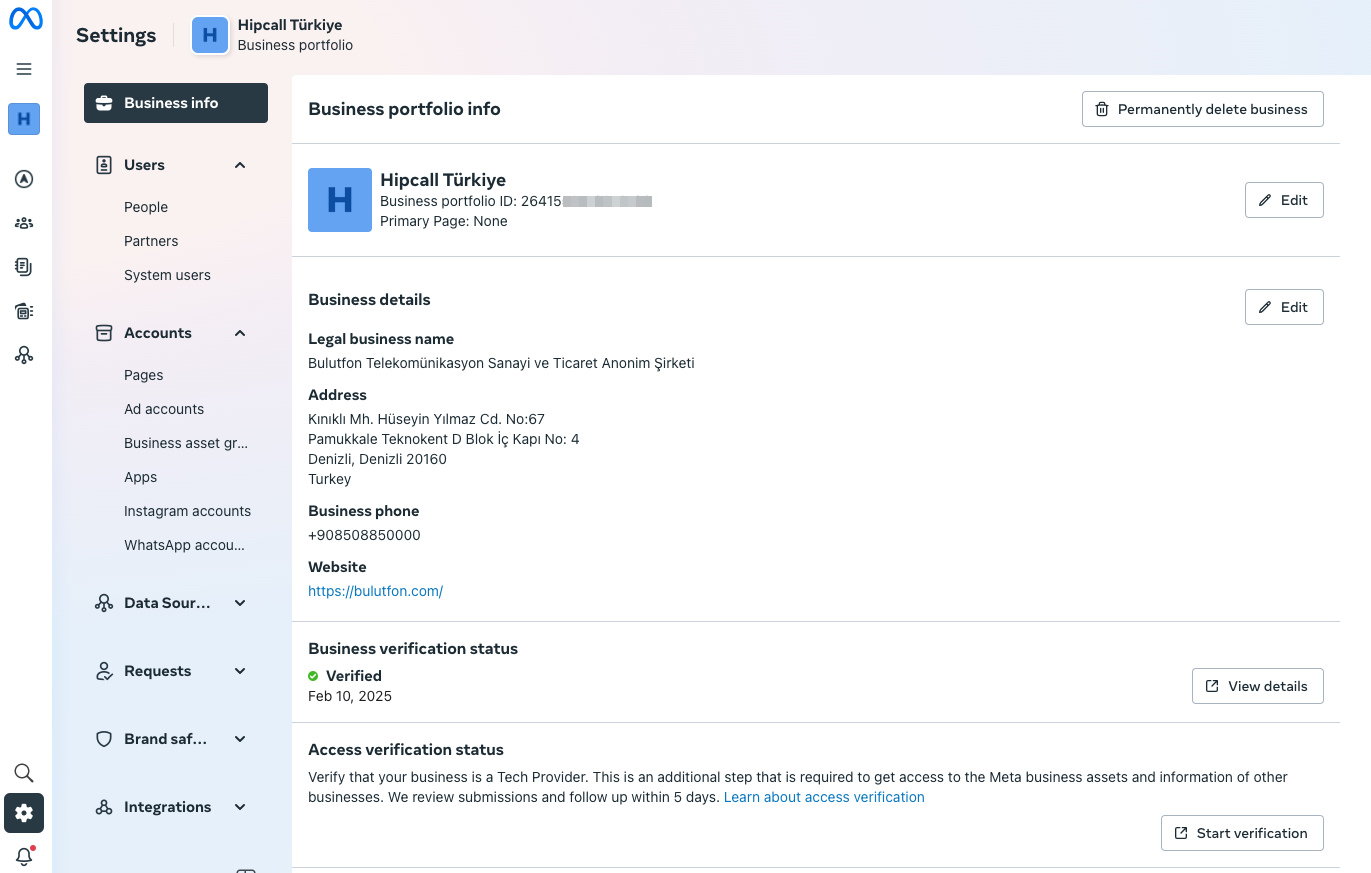The height and width of the screenshot is (873, 1371).
Task: Expand the Data Sources section chevron
Action: pos(240,603)
